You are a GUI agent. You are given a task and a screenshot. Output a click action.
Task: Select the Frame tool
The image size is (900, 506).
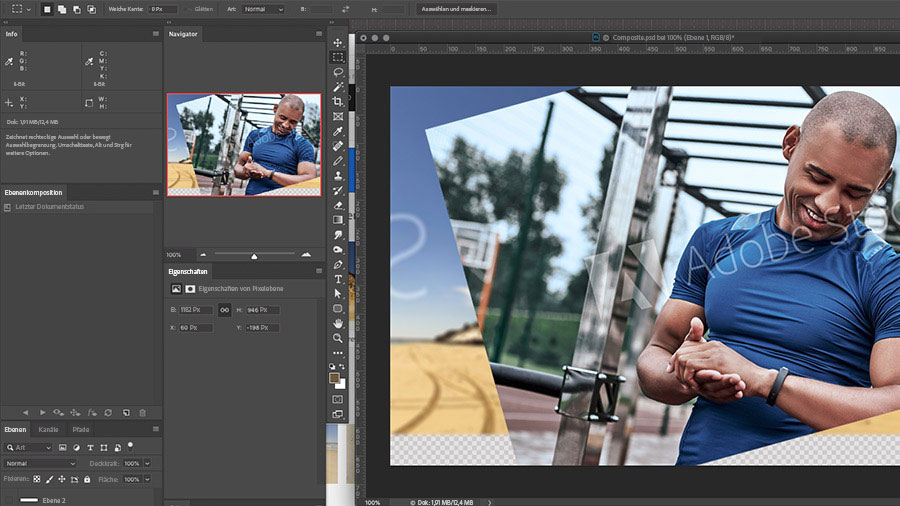click(x=338, y=116)
